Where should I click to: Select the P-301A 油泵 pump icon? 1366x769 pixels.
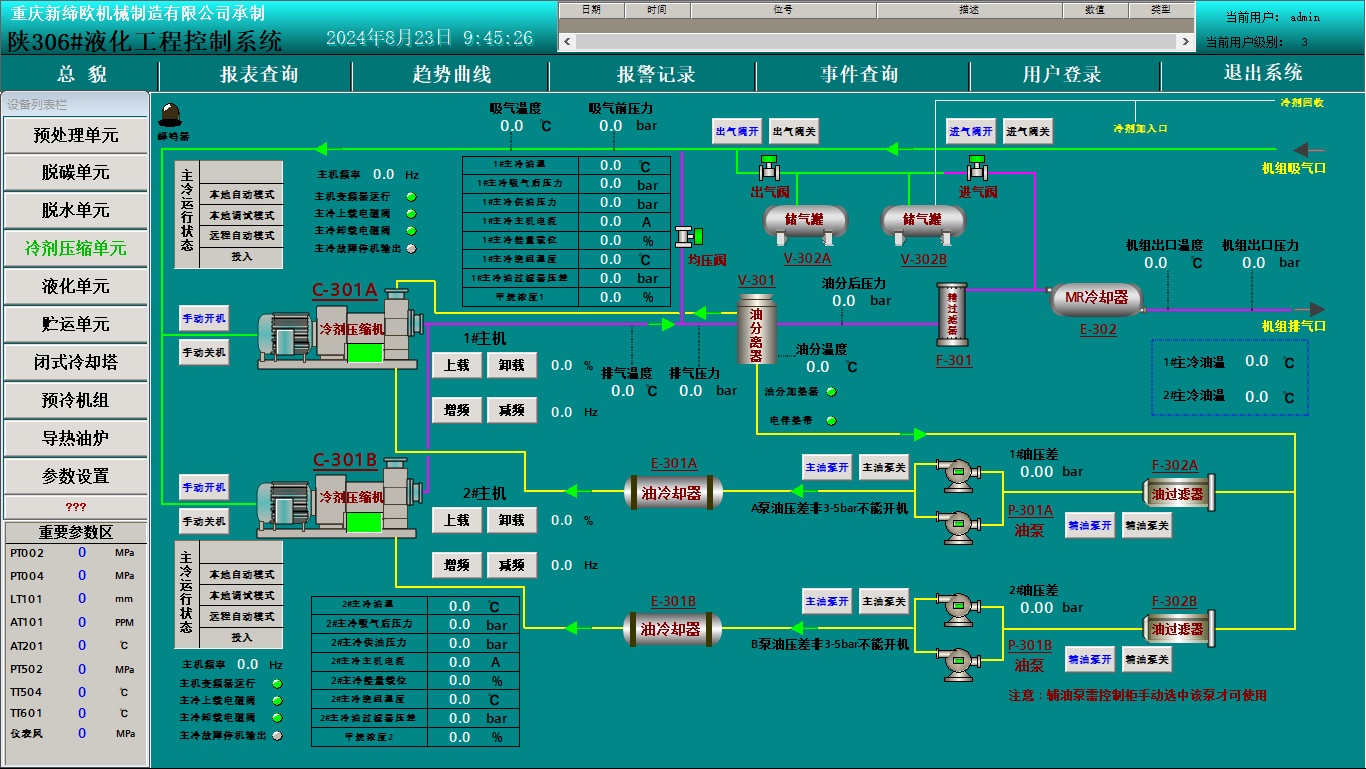(960, 470)
